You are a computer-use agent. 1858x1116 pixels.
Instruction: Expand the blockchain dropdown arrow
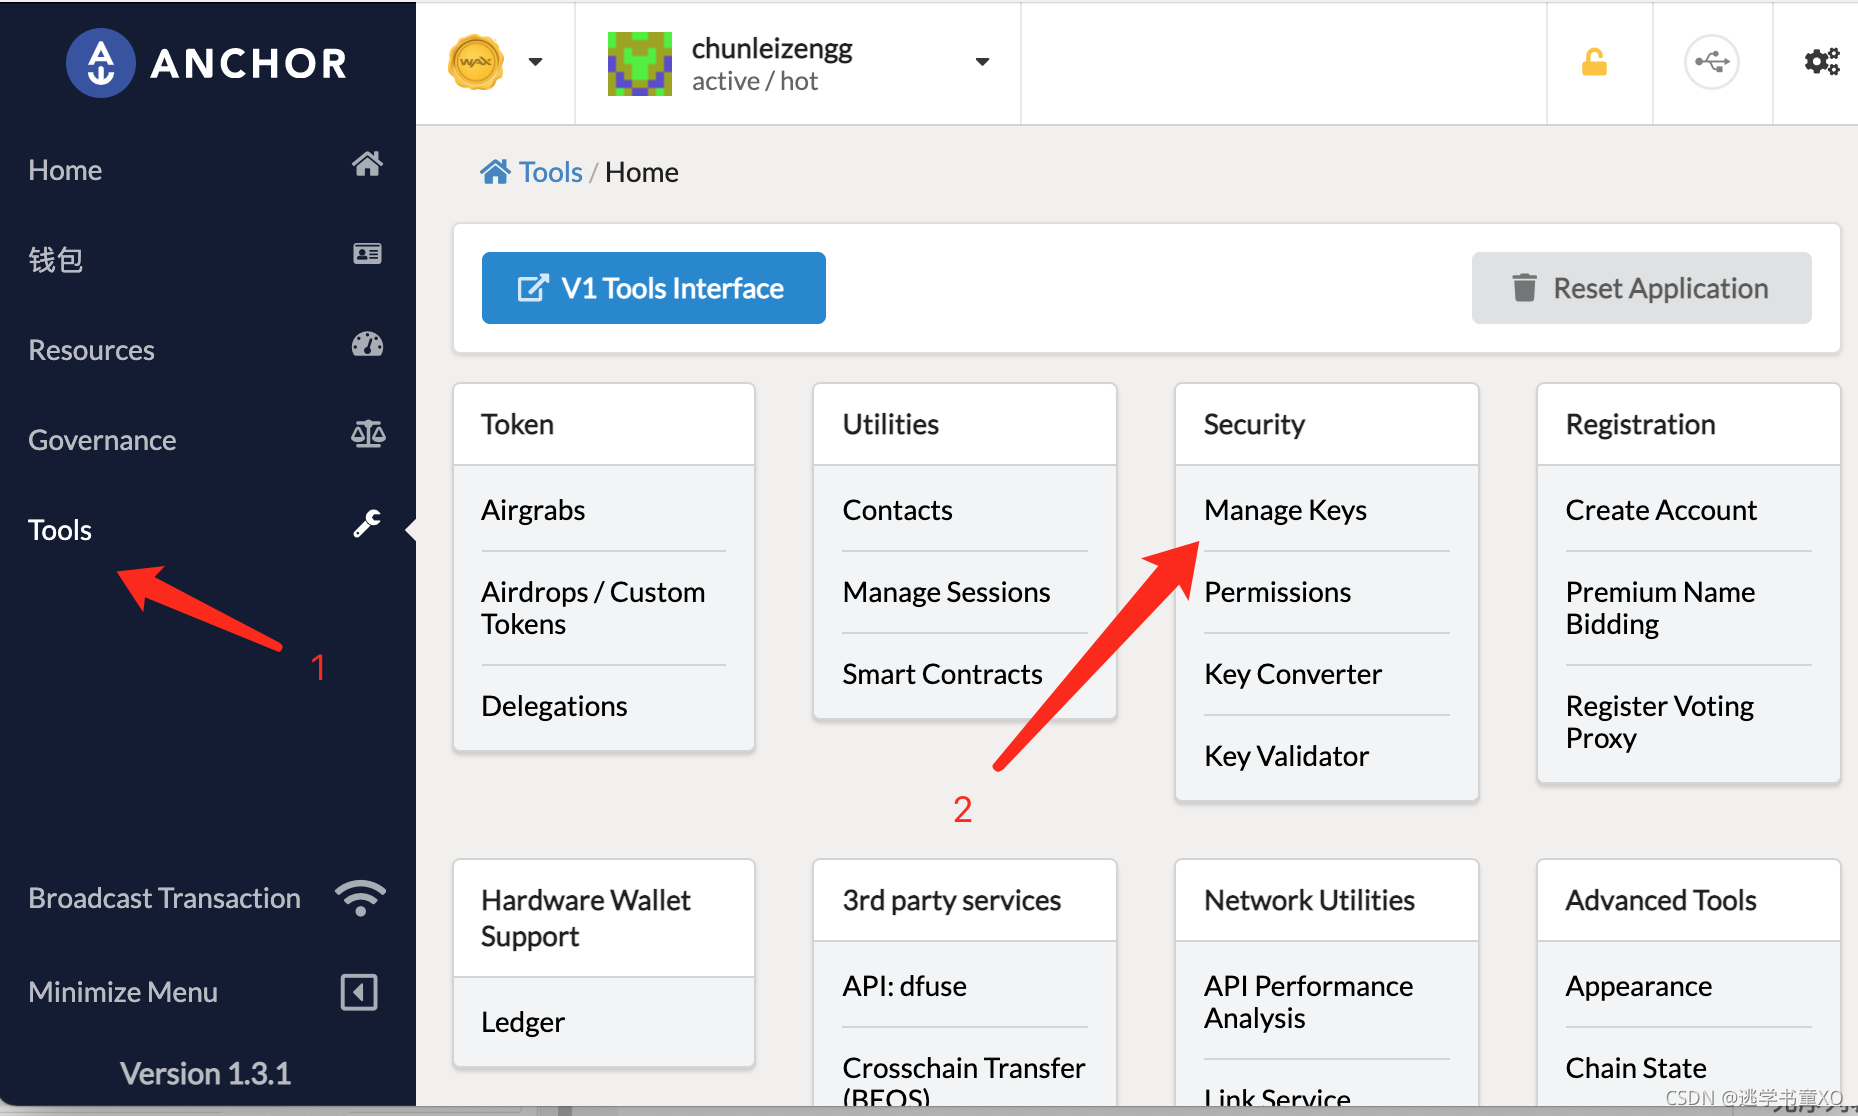pyautogui.click(x=535, y=62)
